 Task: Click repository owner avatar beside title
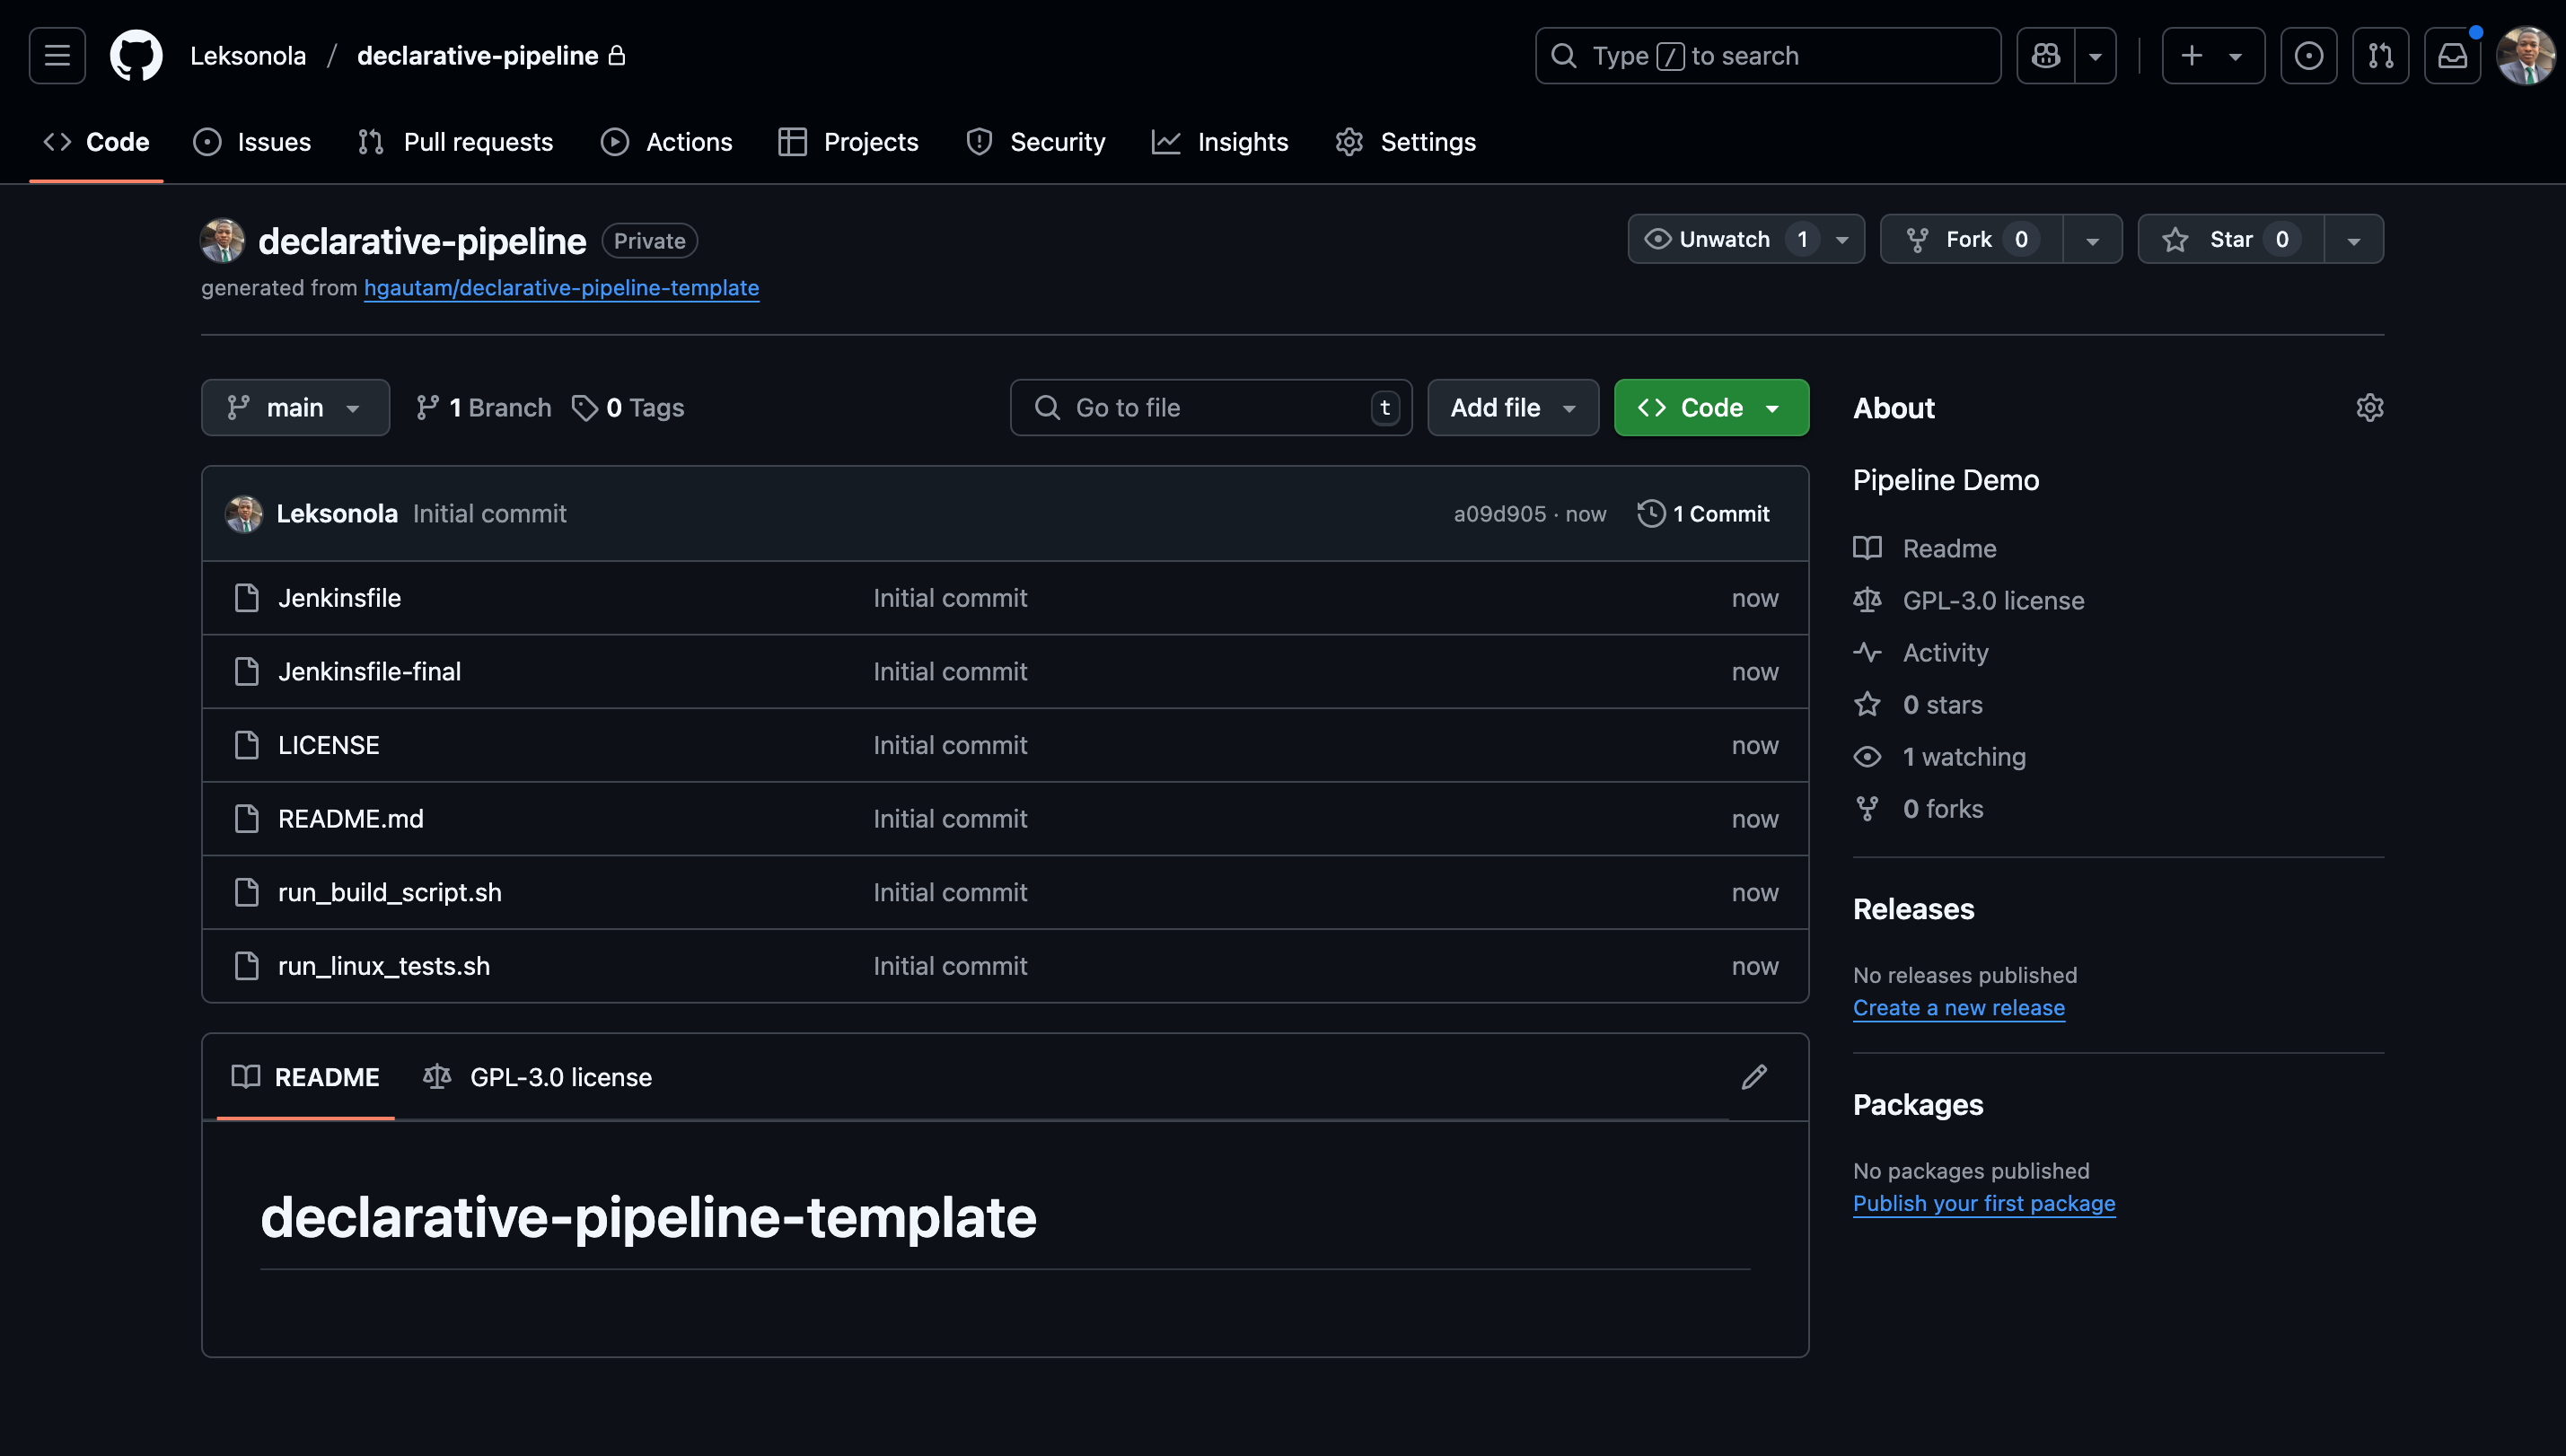tap(222, 241)
